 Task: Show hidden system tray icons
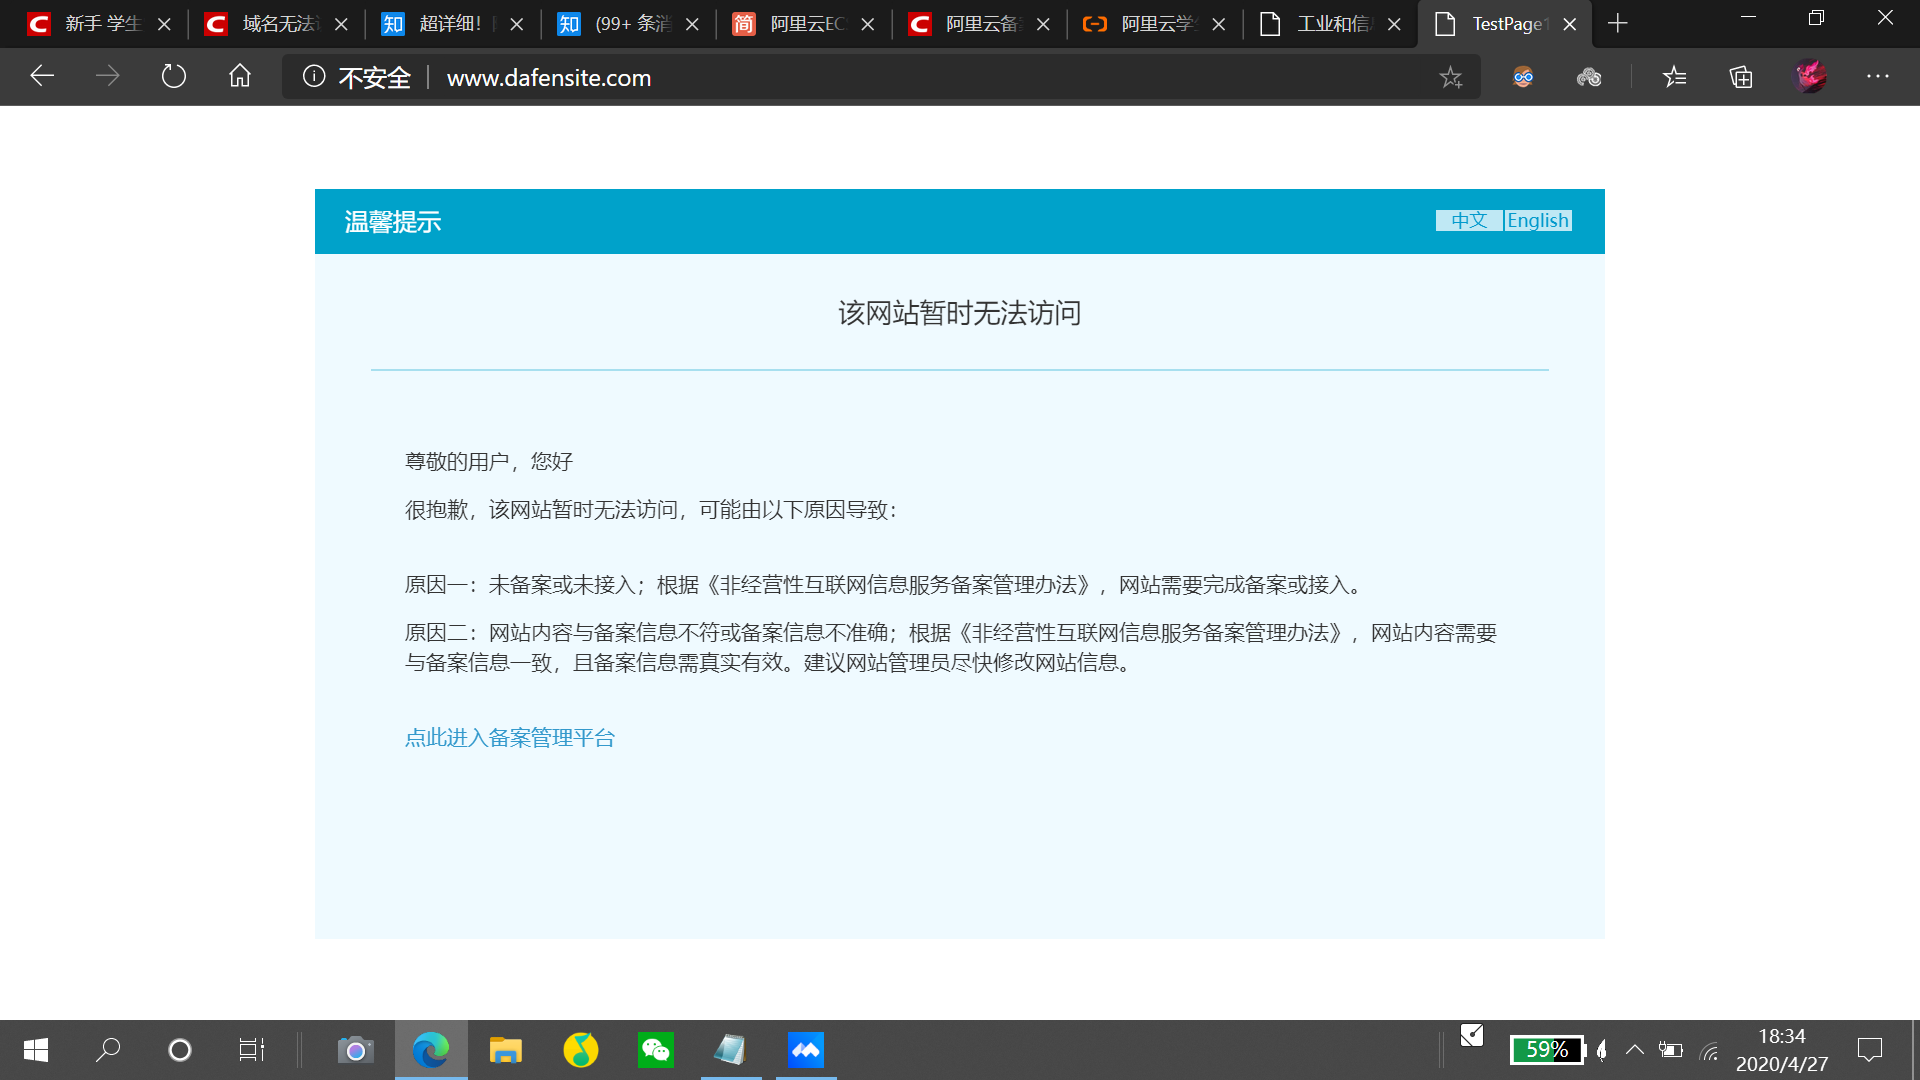point(1635,1050)
